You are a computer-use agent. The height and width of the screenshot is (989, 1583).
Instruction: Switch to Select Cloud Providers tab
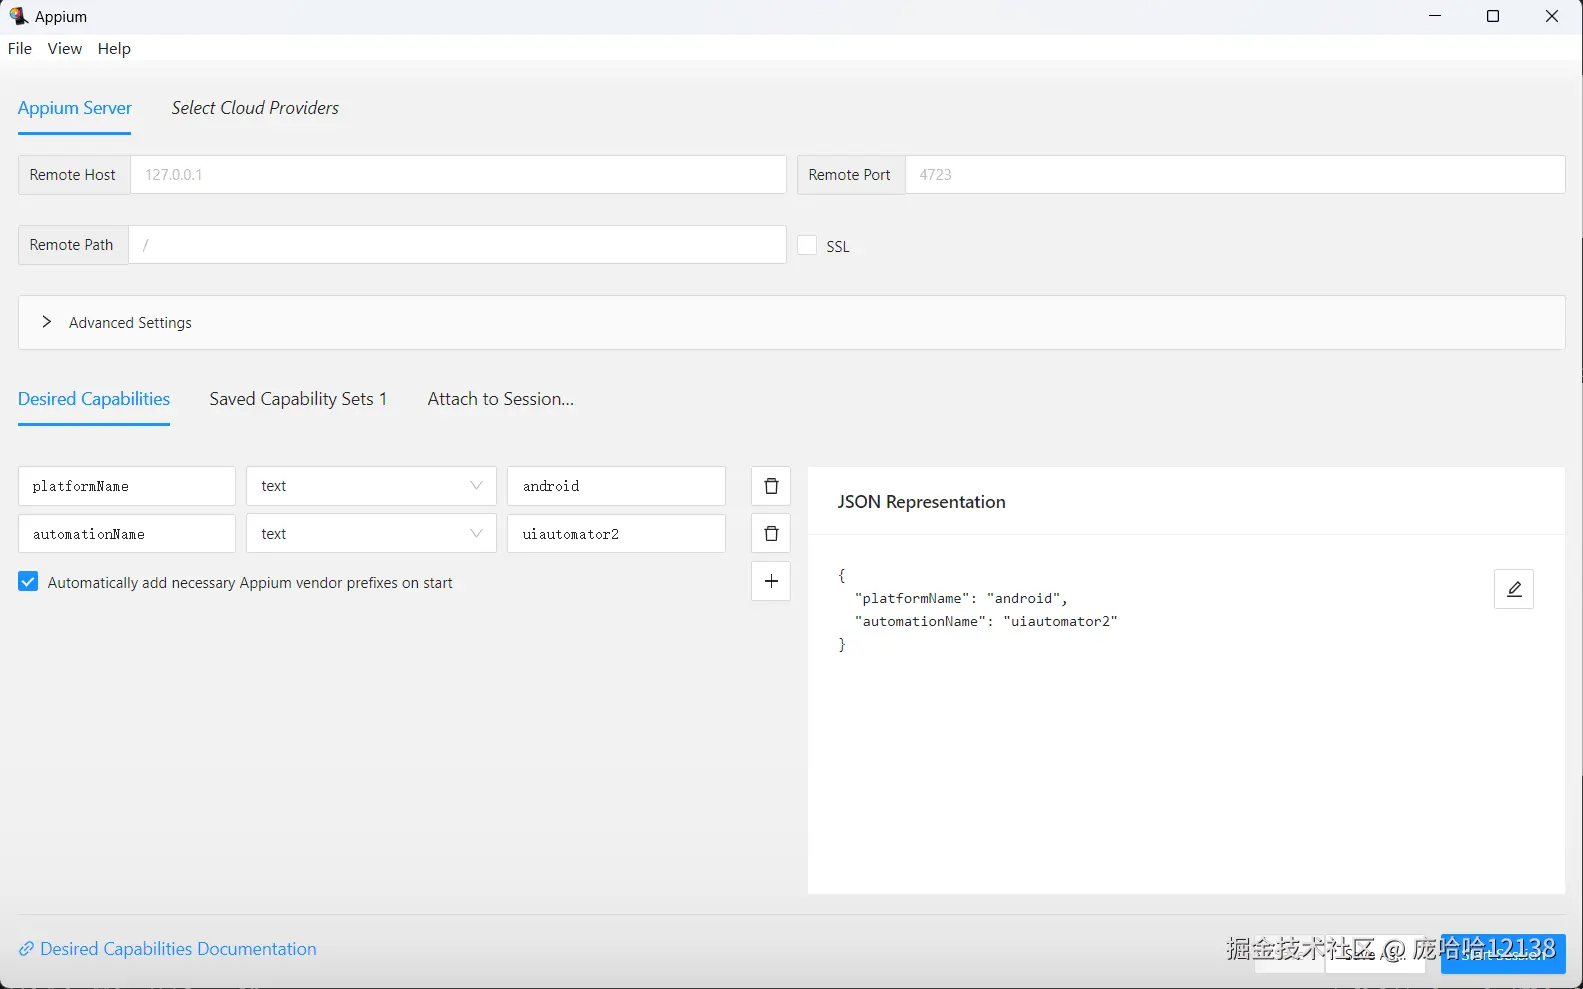coord(255,108)
